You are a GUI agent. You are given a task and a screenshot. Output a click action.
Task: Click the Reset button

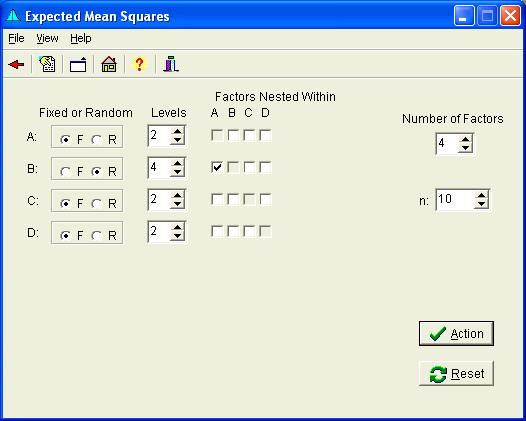tap(456, 373)
